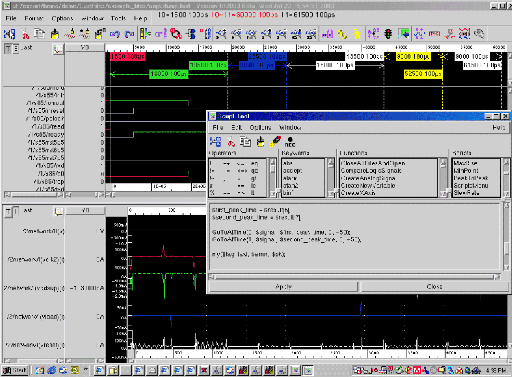Click the small book icon in lower signal panel

tap(59, 211)
